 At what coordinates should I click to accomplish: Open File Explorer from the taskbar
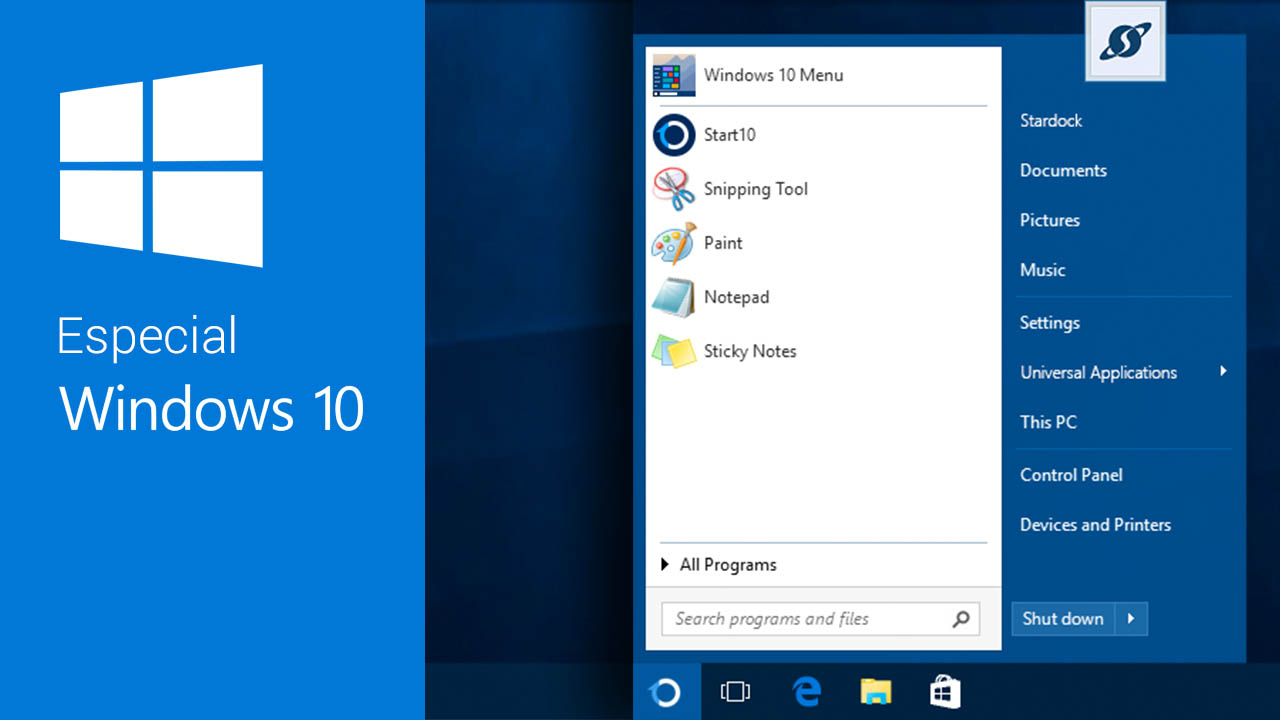pyautogui.click(x=876, y=691)
